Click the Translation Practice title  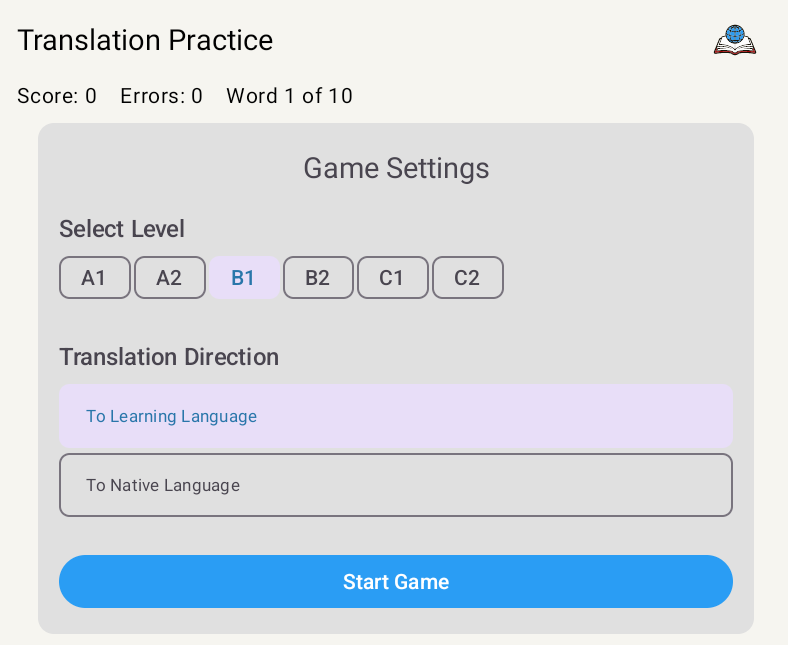145,40
